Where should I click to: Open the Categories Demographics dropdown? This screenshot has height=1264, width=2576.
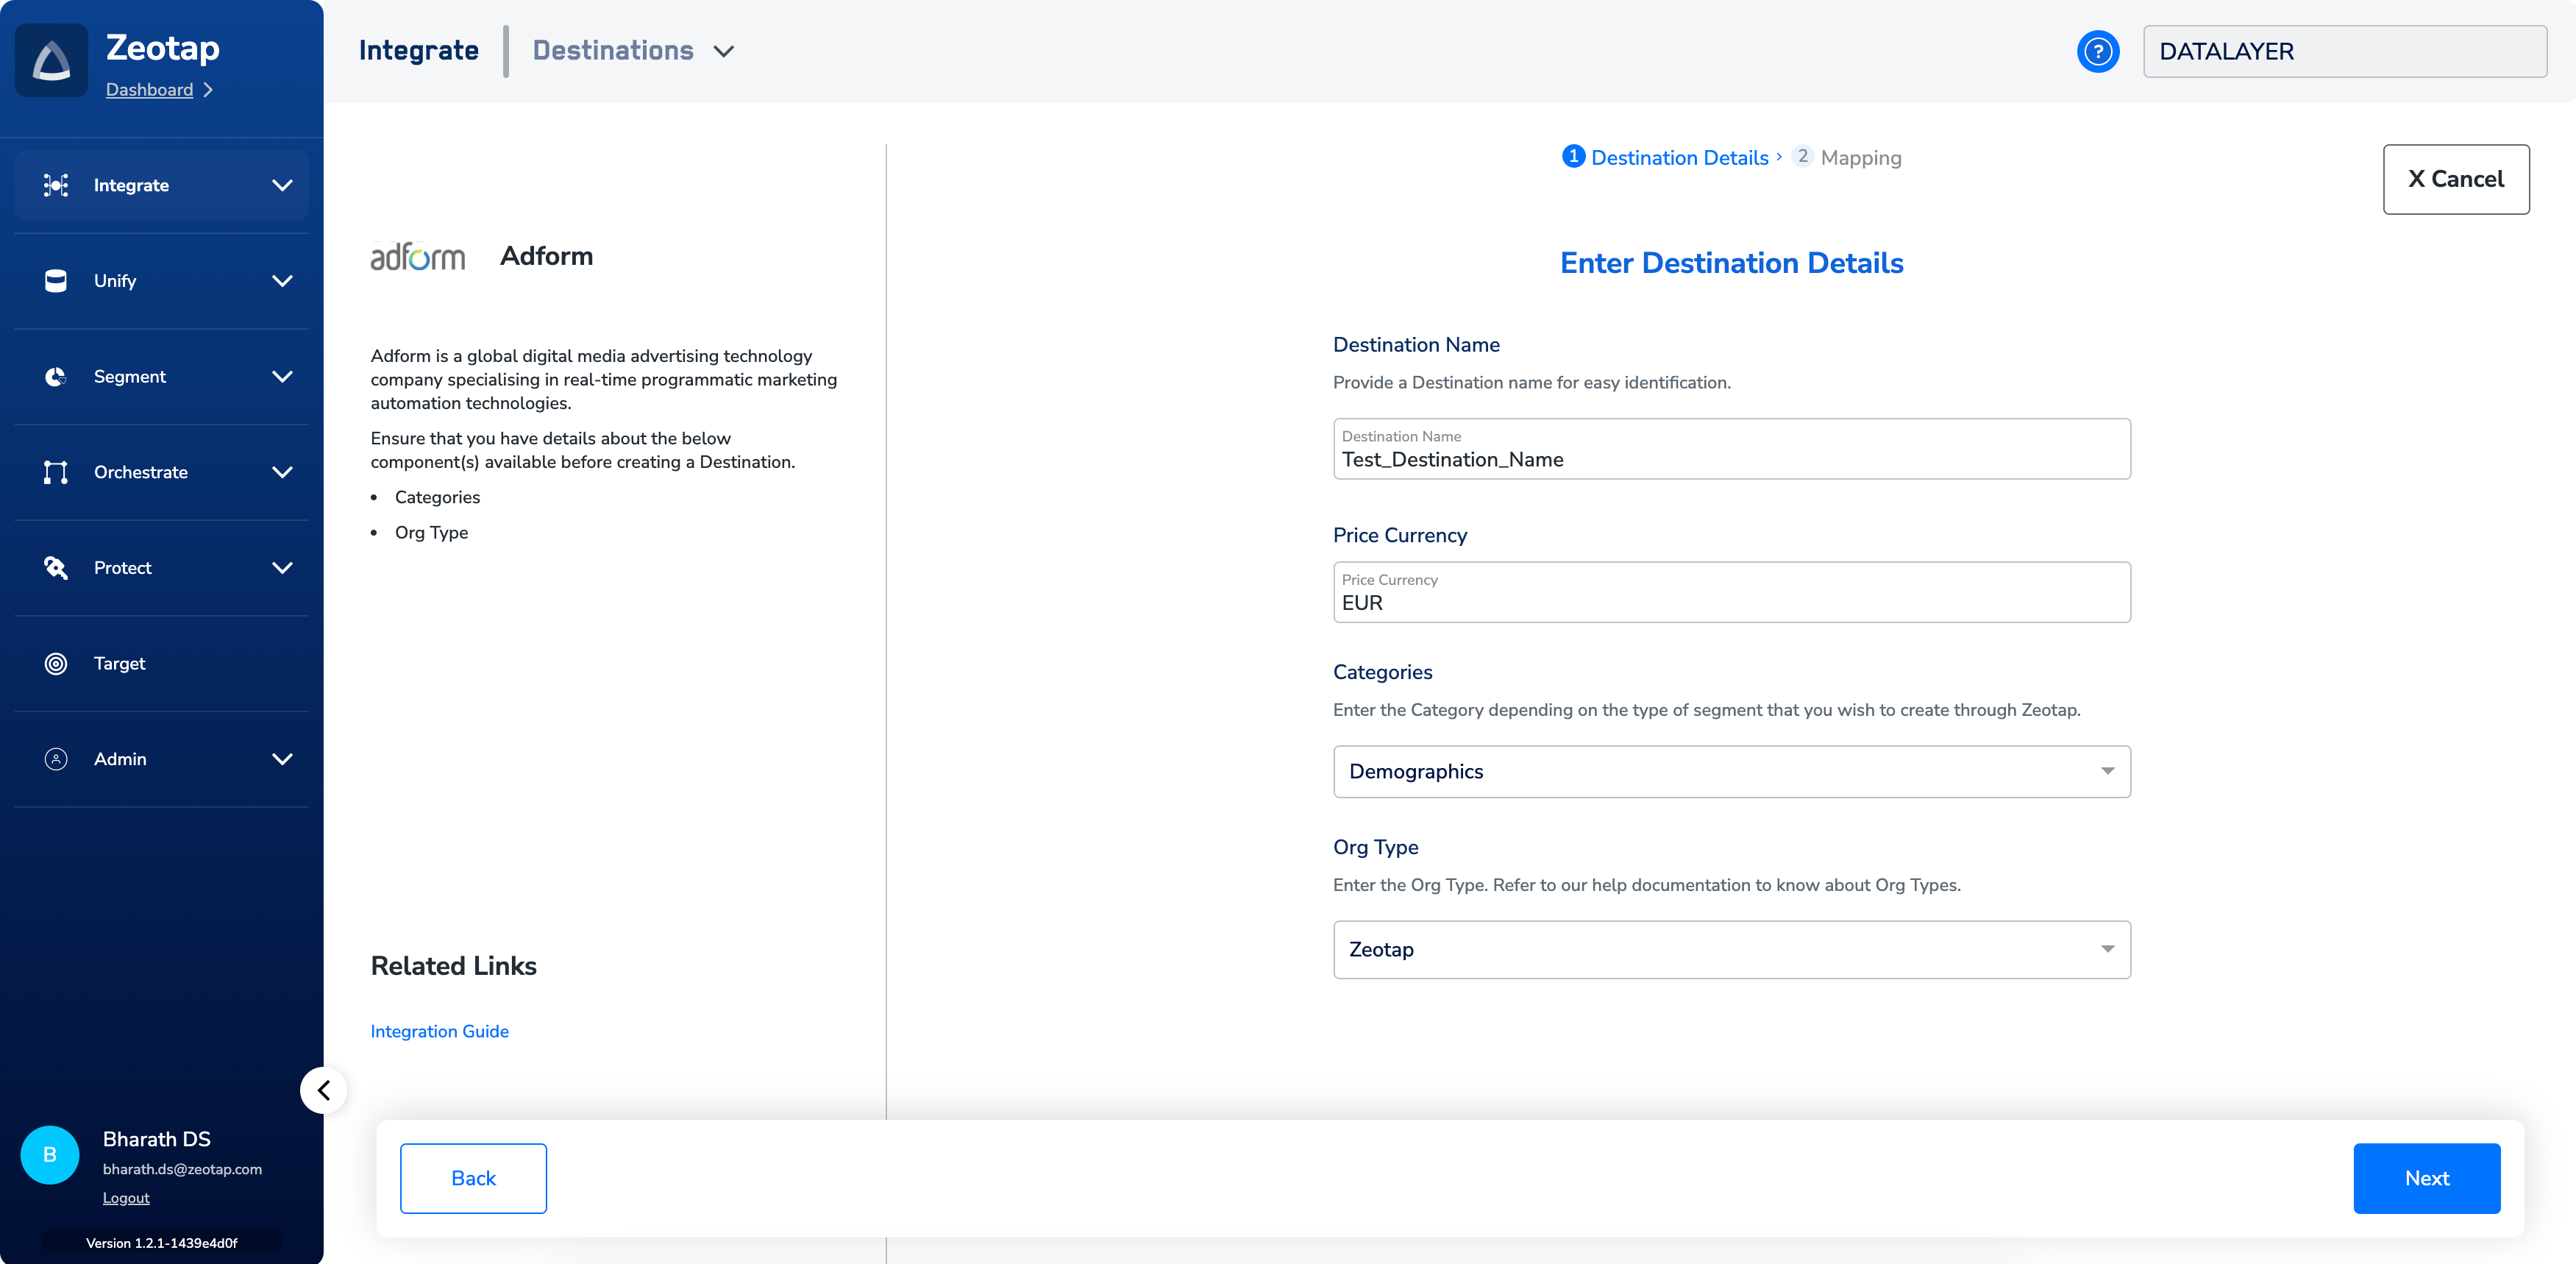coord(1731,771)
